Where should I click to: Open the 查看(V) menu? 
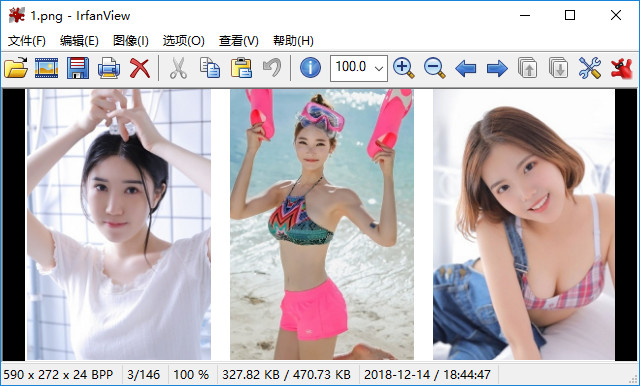pyautogui.click(x=239, y=41)
